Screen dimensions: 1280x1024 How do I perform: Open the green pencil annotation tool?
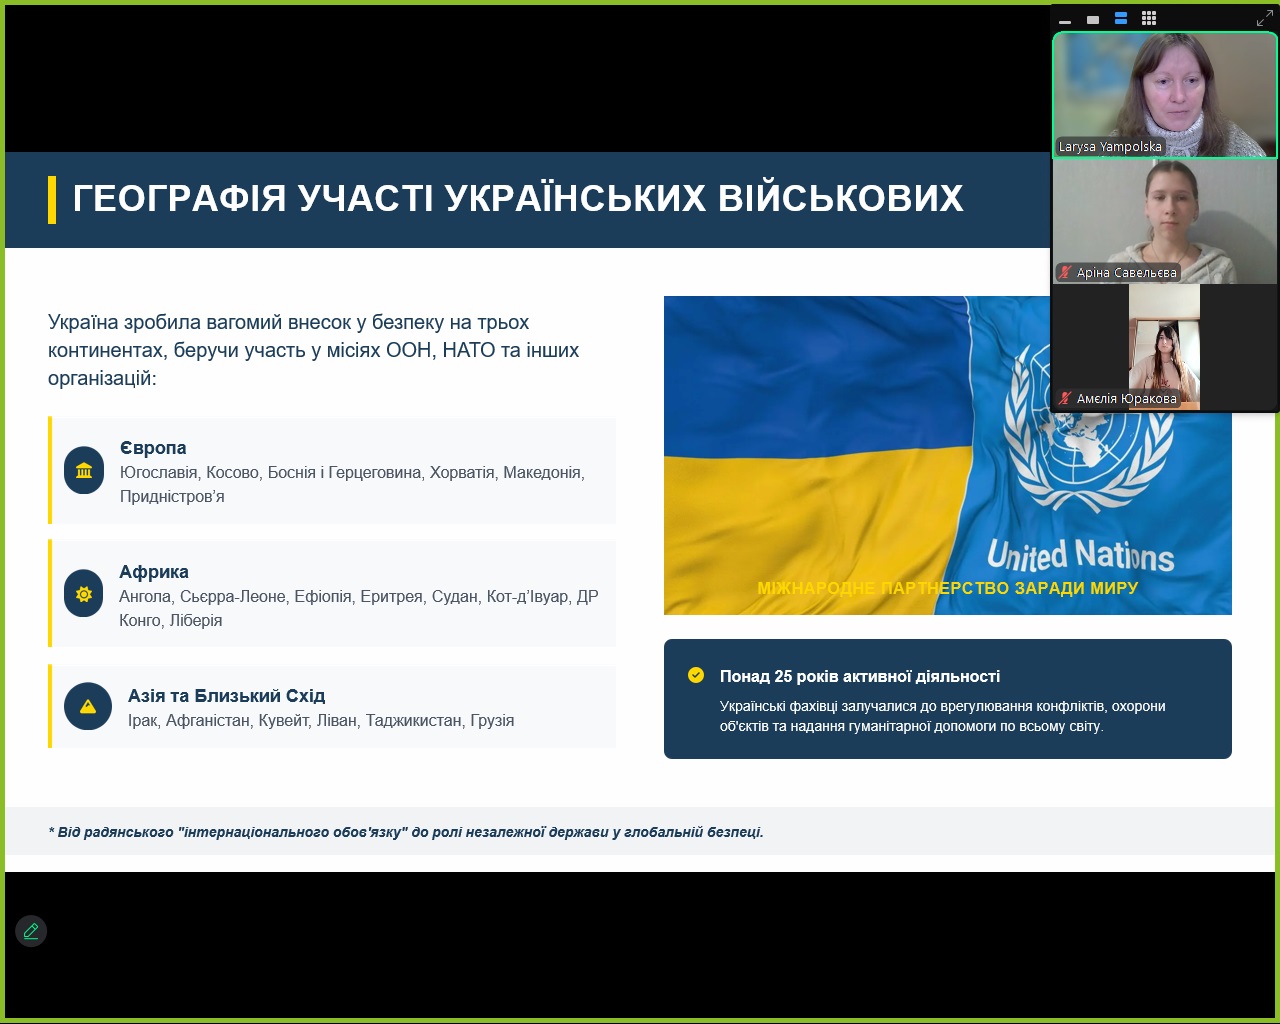click(31, 931)
